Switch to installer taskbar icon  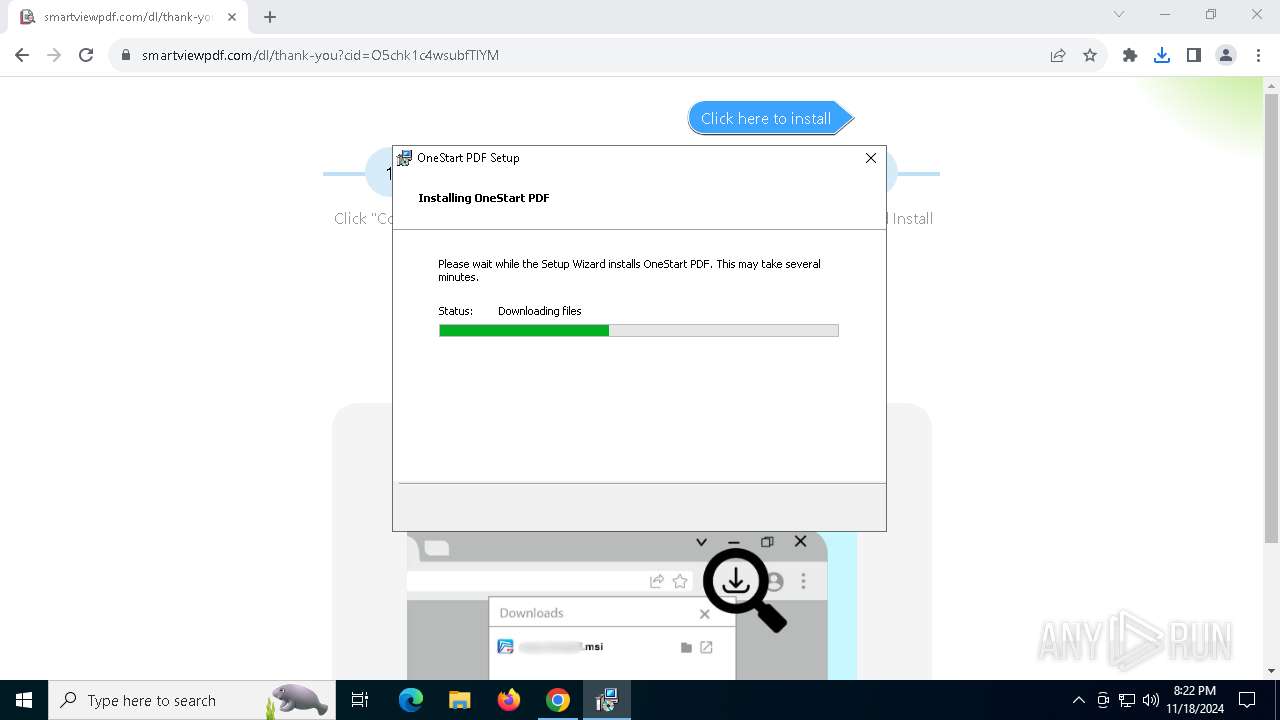[607, 700]
